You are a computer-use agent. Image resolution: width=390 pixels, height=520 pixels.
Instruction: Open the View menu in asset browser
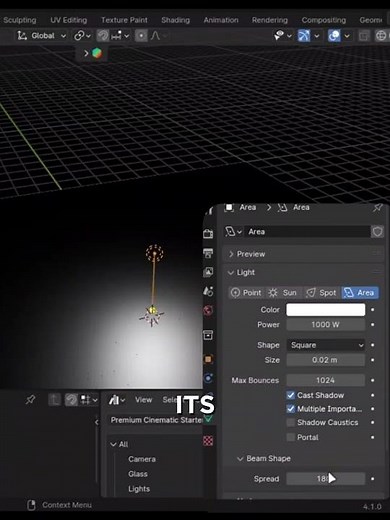(x=144, y=400)
